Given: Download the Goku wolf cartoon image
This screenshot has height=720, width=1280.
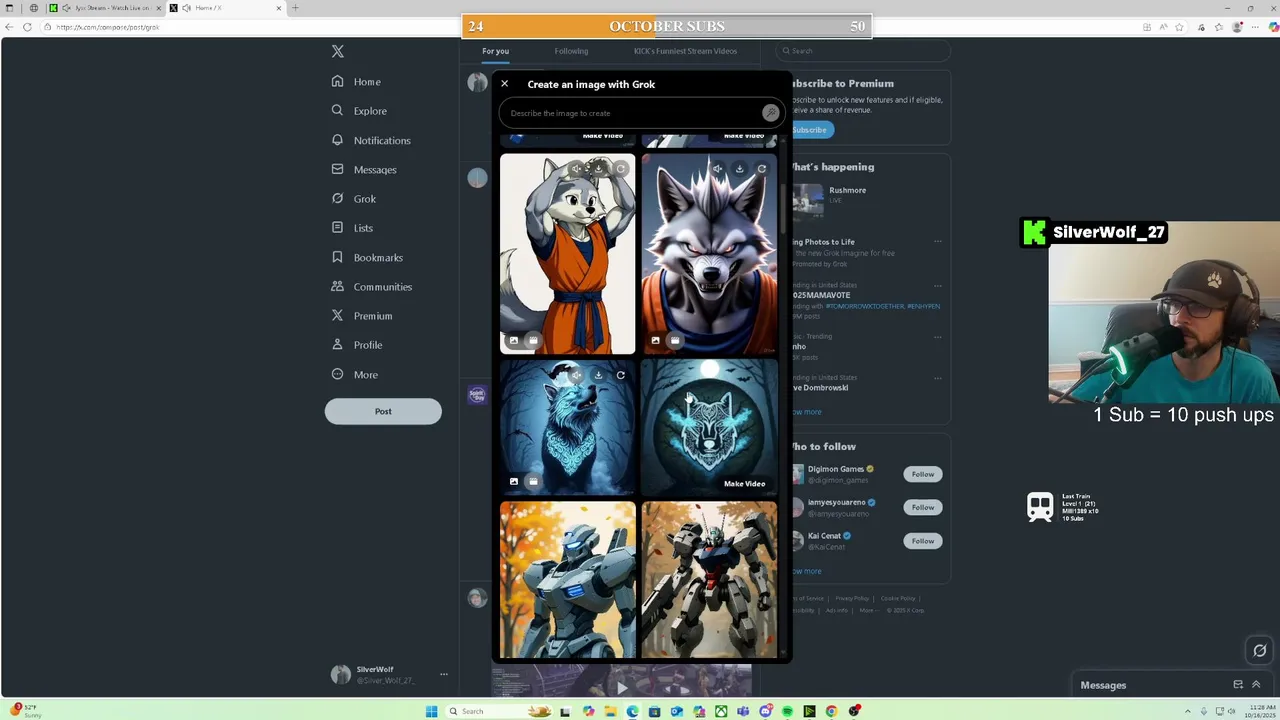Looking at the screenshot, I should pyautogui.click(x=598, y=168).
